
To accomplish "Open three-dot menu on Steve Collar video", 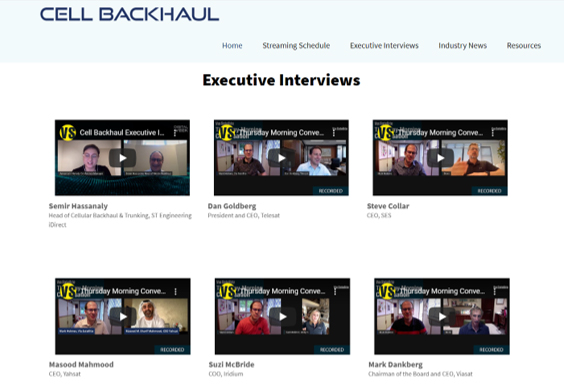I will [493, 133].
